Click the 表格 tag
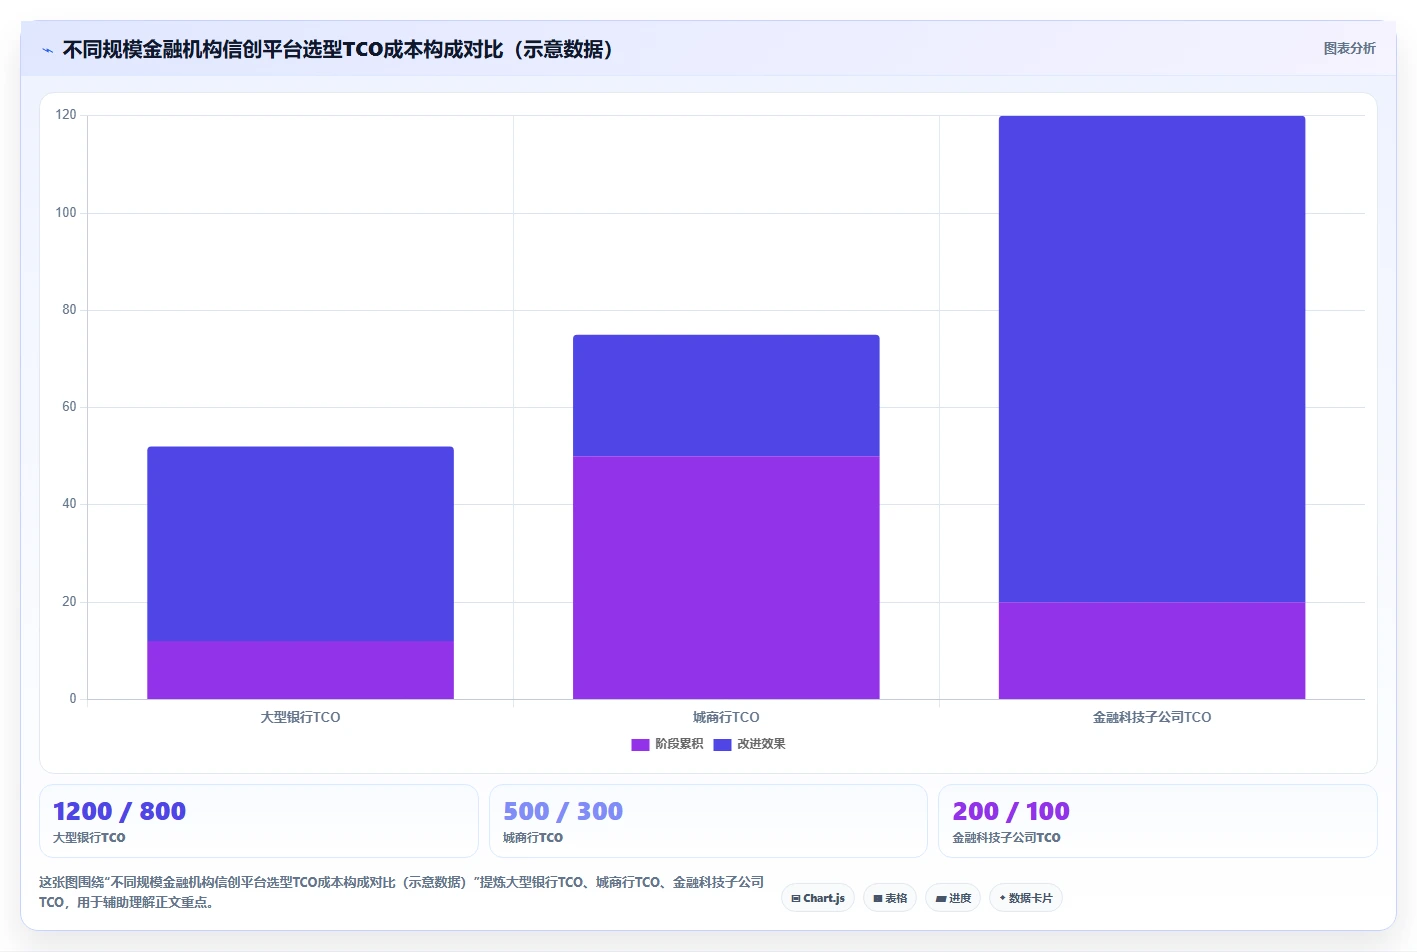Viewport: 1417px width, 952px height. [890, 898]
